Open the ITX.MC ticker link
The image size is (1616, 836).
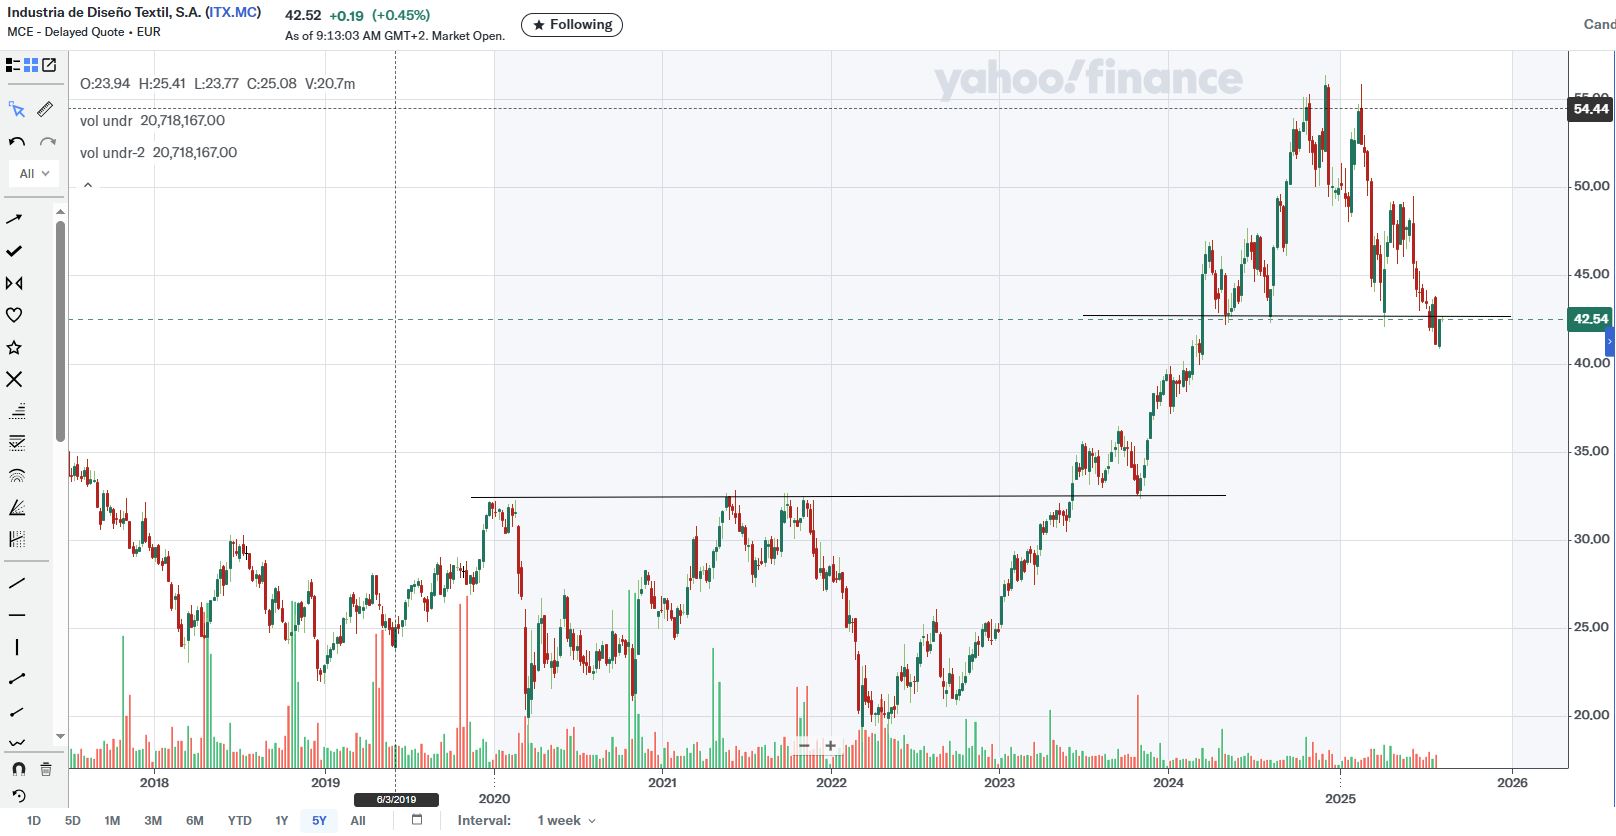[x=233, y=12]
